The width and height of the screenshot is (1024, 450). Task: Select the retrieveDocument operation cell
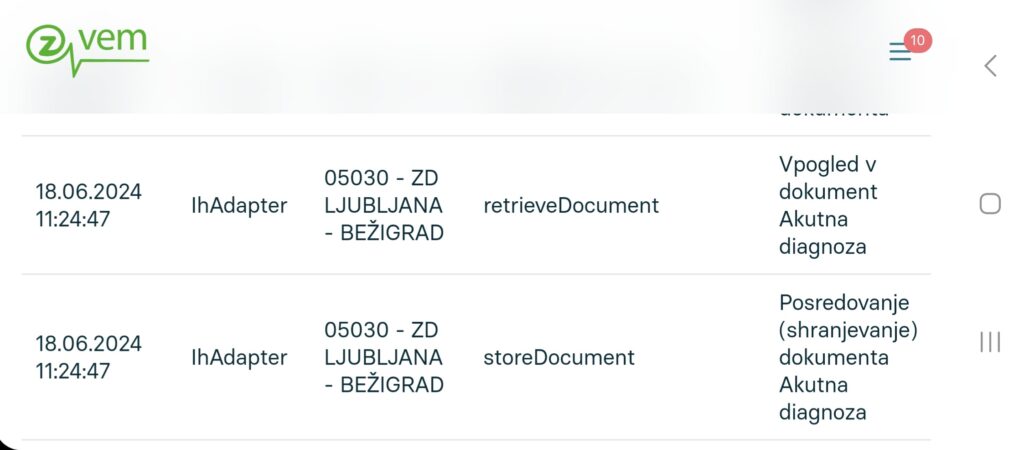[x=571, y=205]
